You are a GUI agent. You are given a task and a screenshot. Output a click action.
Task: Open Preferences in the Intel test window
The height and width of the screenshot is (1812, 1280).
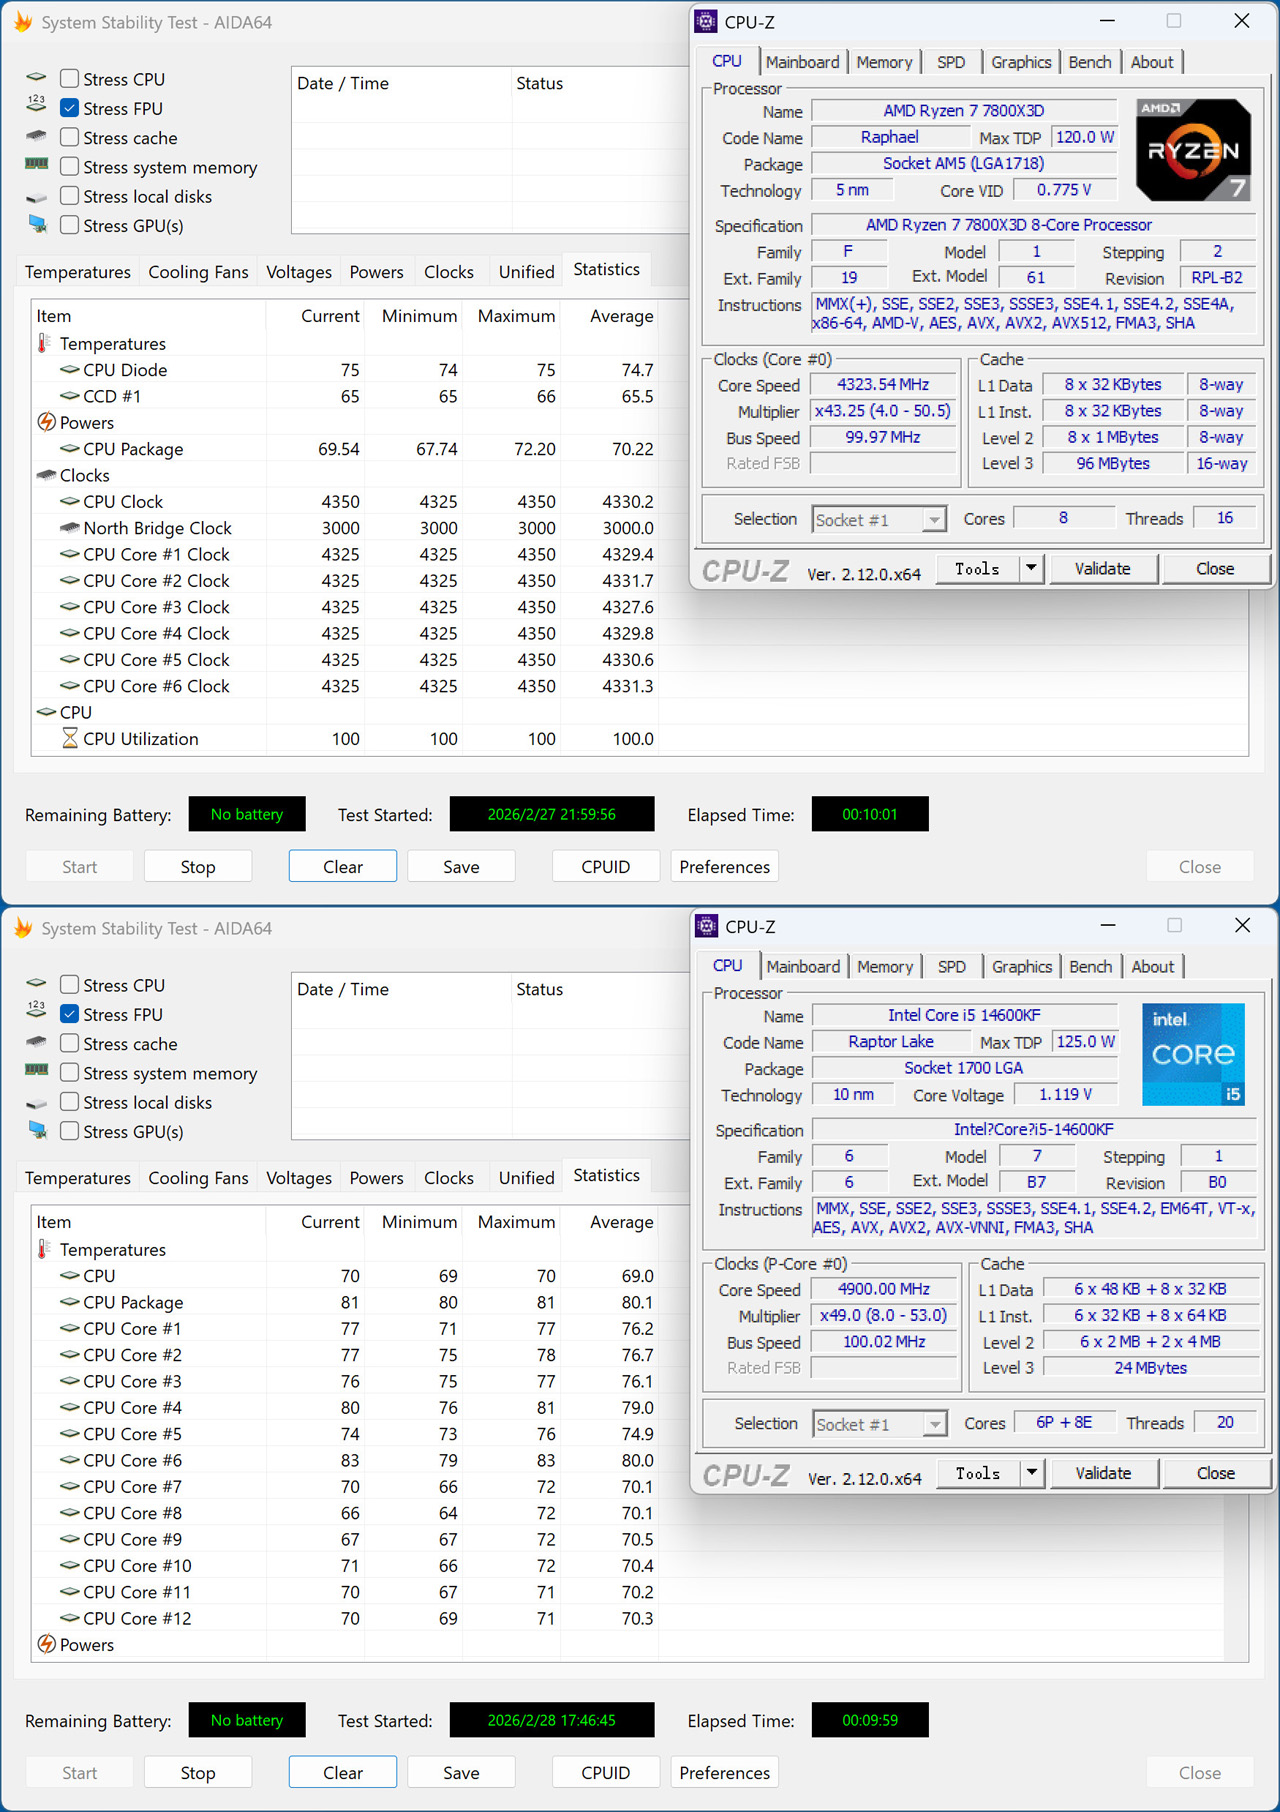(x=725, y=1773)
